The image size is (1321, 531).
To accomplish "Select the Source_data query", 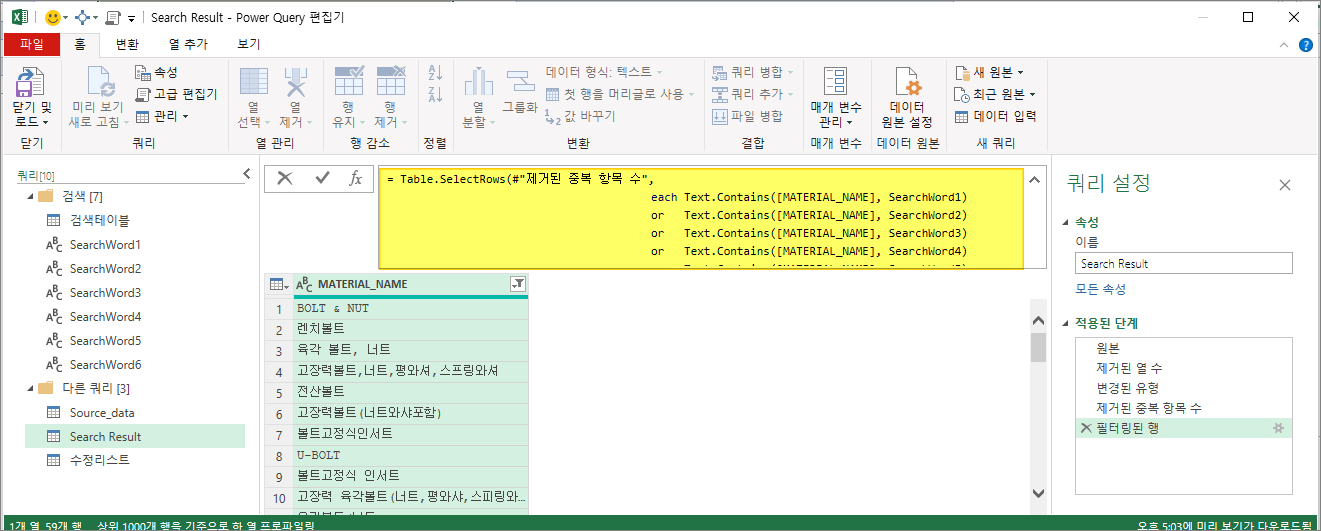I will pos(135,412).
